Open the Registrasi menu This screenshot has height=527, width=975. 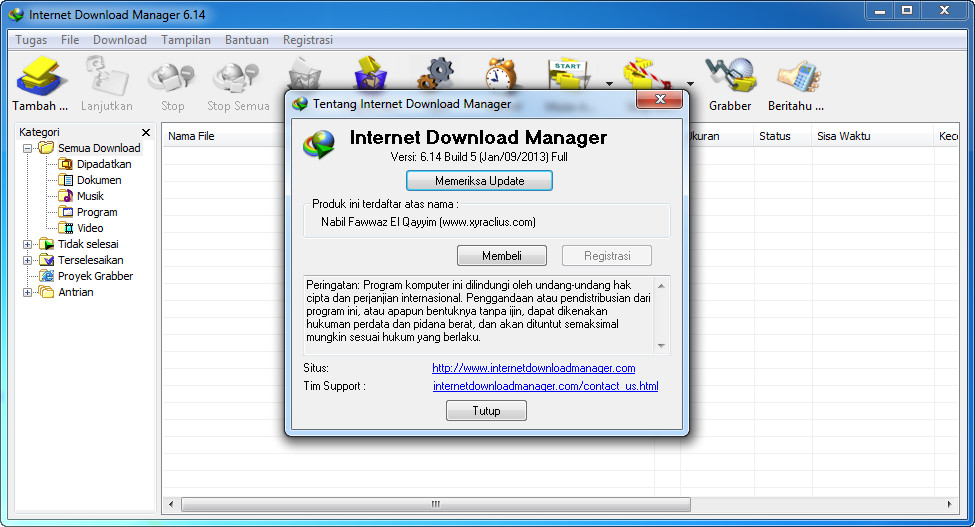pyautogui.click(x=308, y=40)
